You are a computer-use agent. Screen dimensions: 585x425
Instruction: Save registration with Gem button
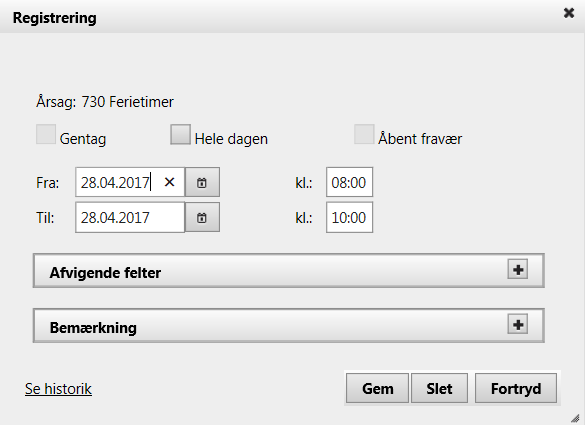click(x=378, y=388)
